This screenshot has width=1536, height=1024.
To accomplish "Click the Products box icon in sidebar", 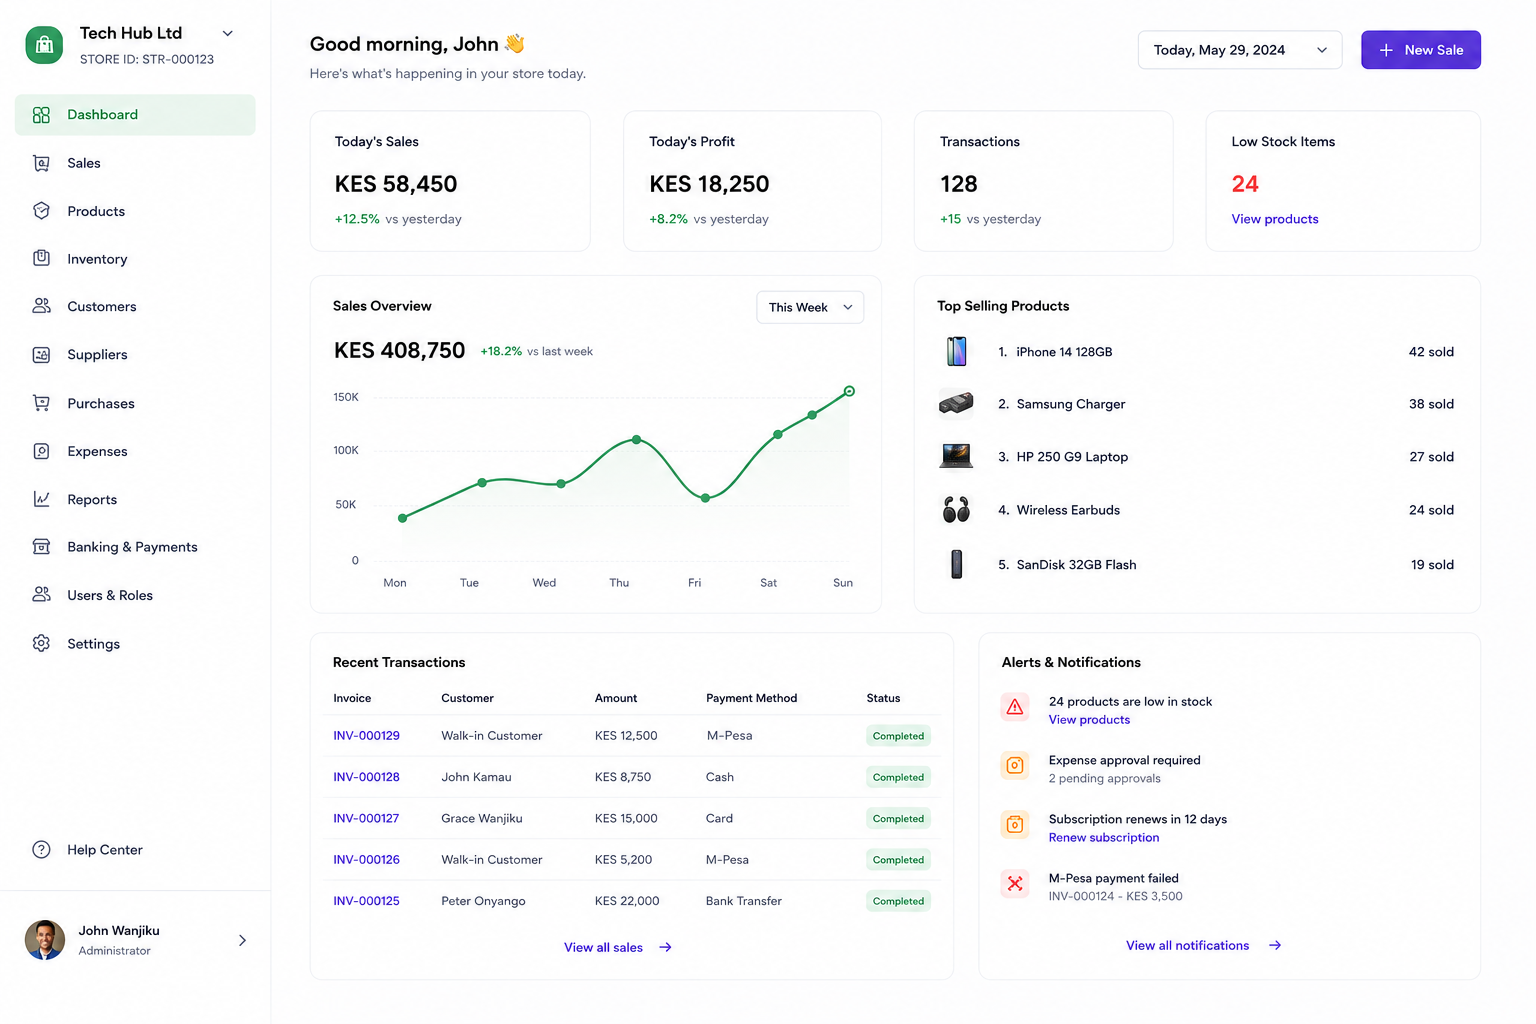I will 41,211.
